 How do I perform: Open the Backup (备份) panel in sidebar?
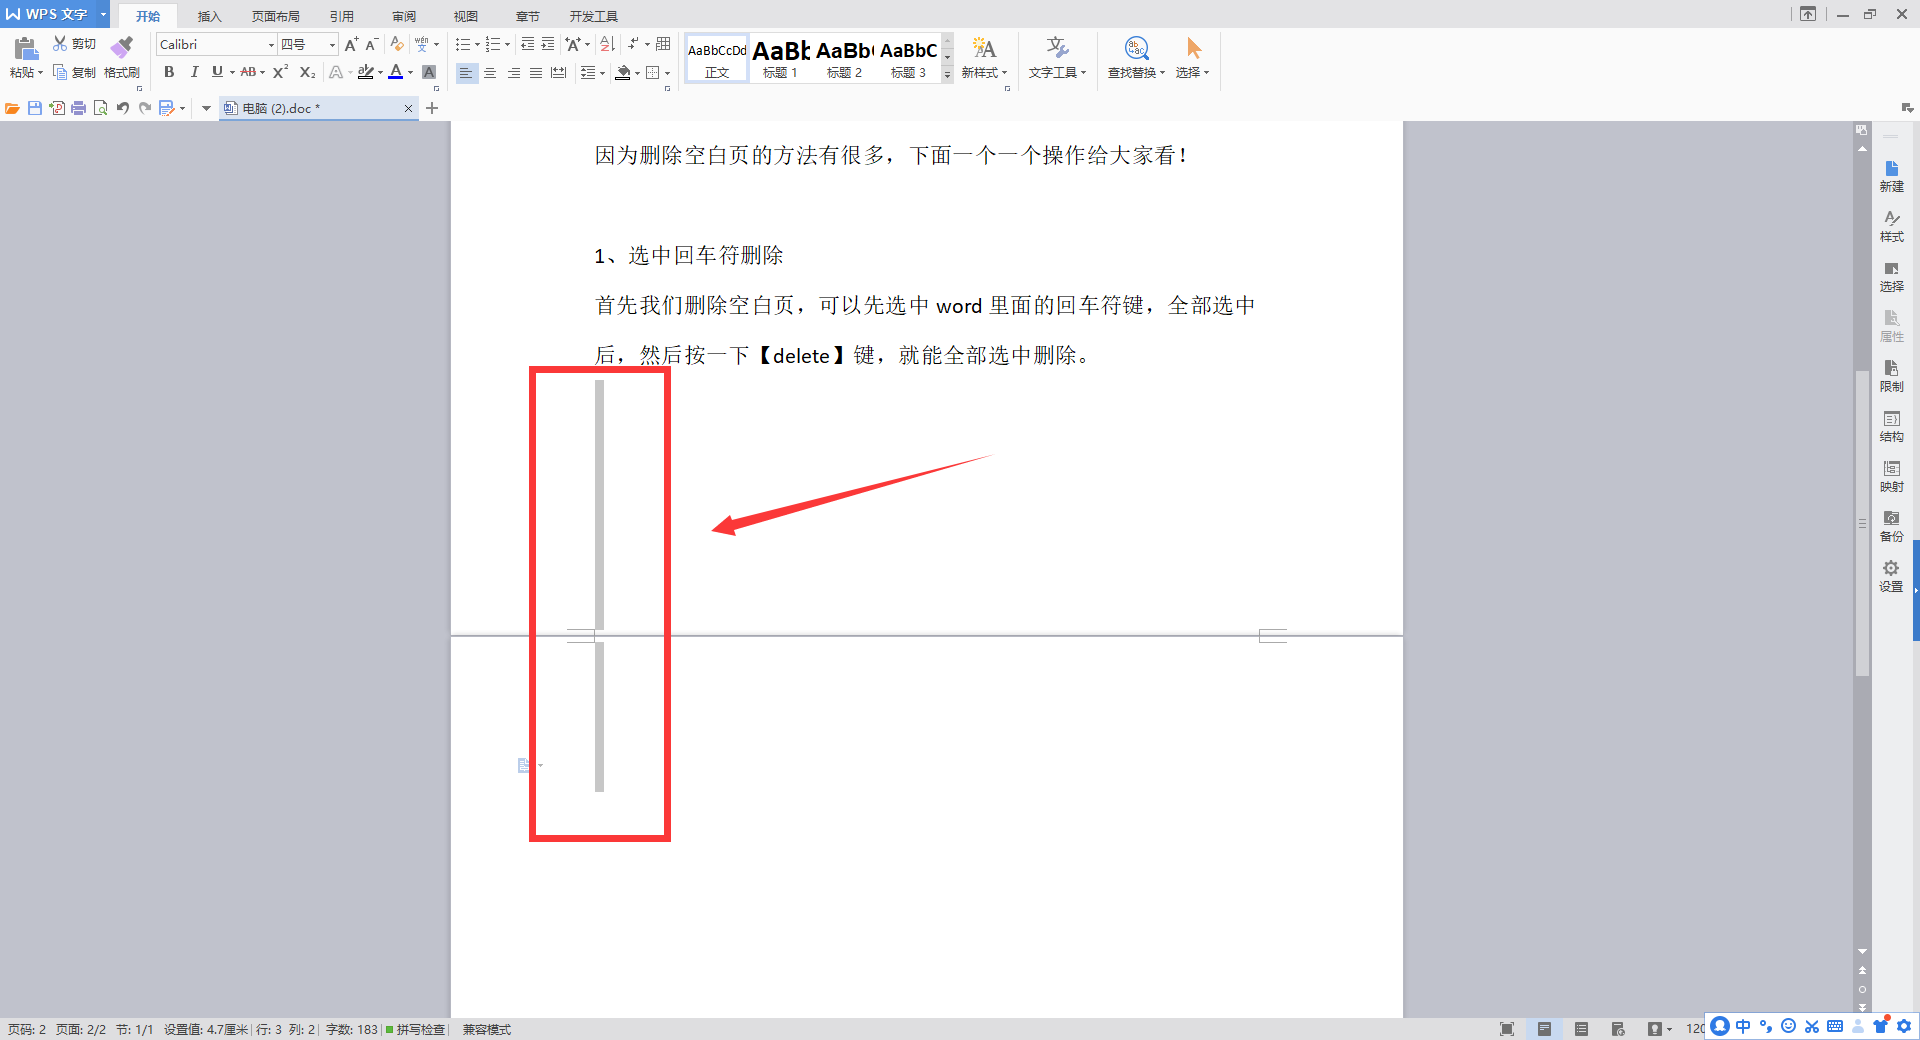tap(1891, 525)
